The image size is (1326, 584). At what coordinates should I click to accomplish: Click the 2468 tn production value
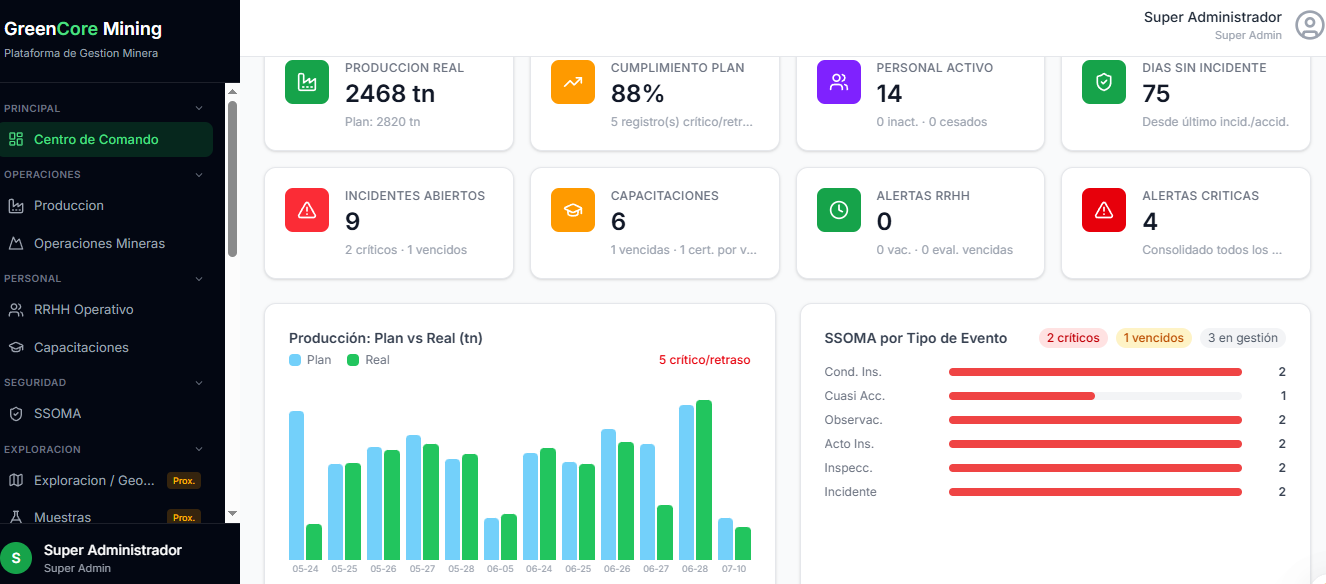[390, 94]
